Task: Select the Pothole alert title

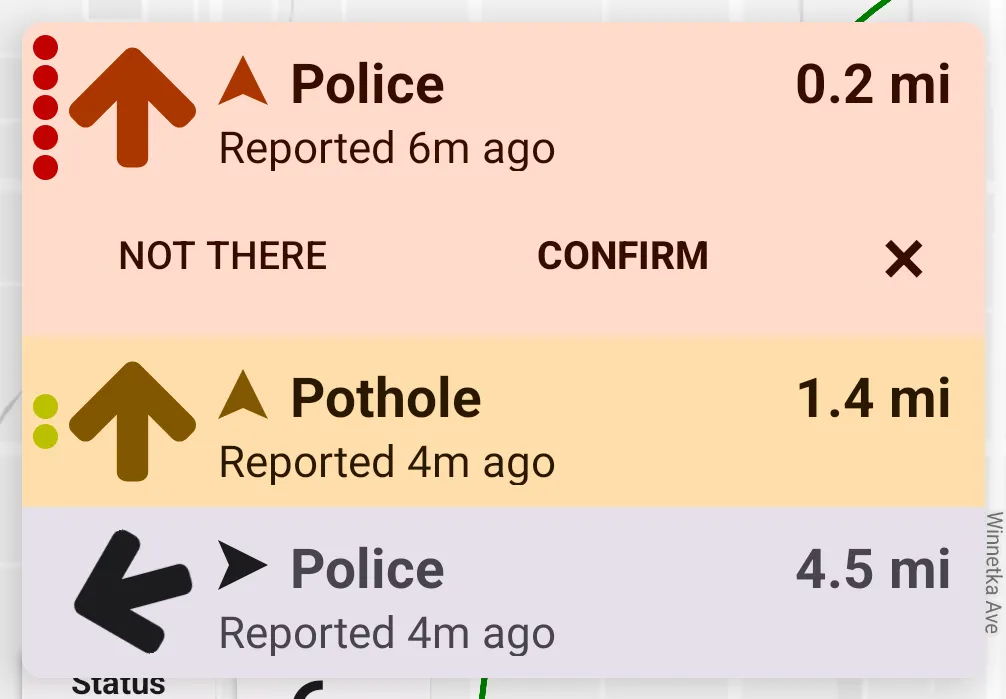Action: [x=386, y=398]
